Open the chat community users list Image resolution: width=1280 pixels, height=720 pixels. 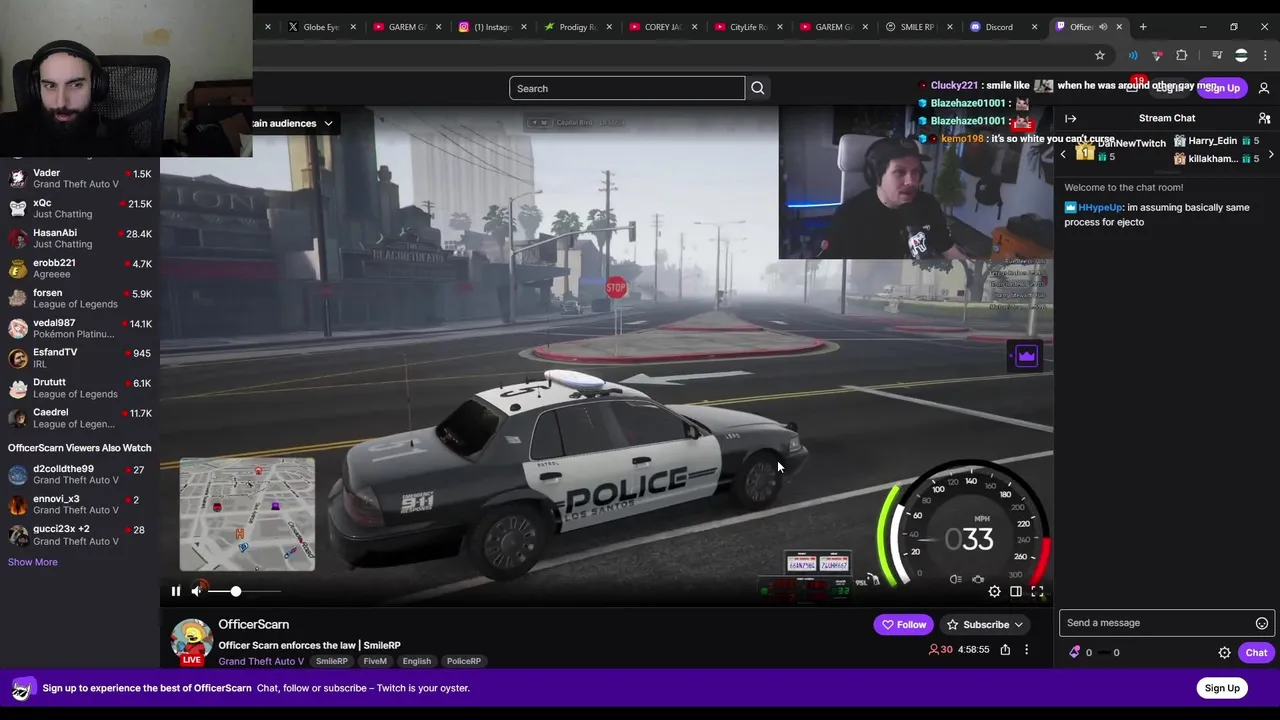[1264, 118]
